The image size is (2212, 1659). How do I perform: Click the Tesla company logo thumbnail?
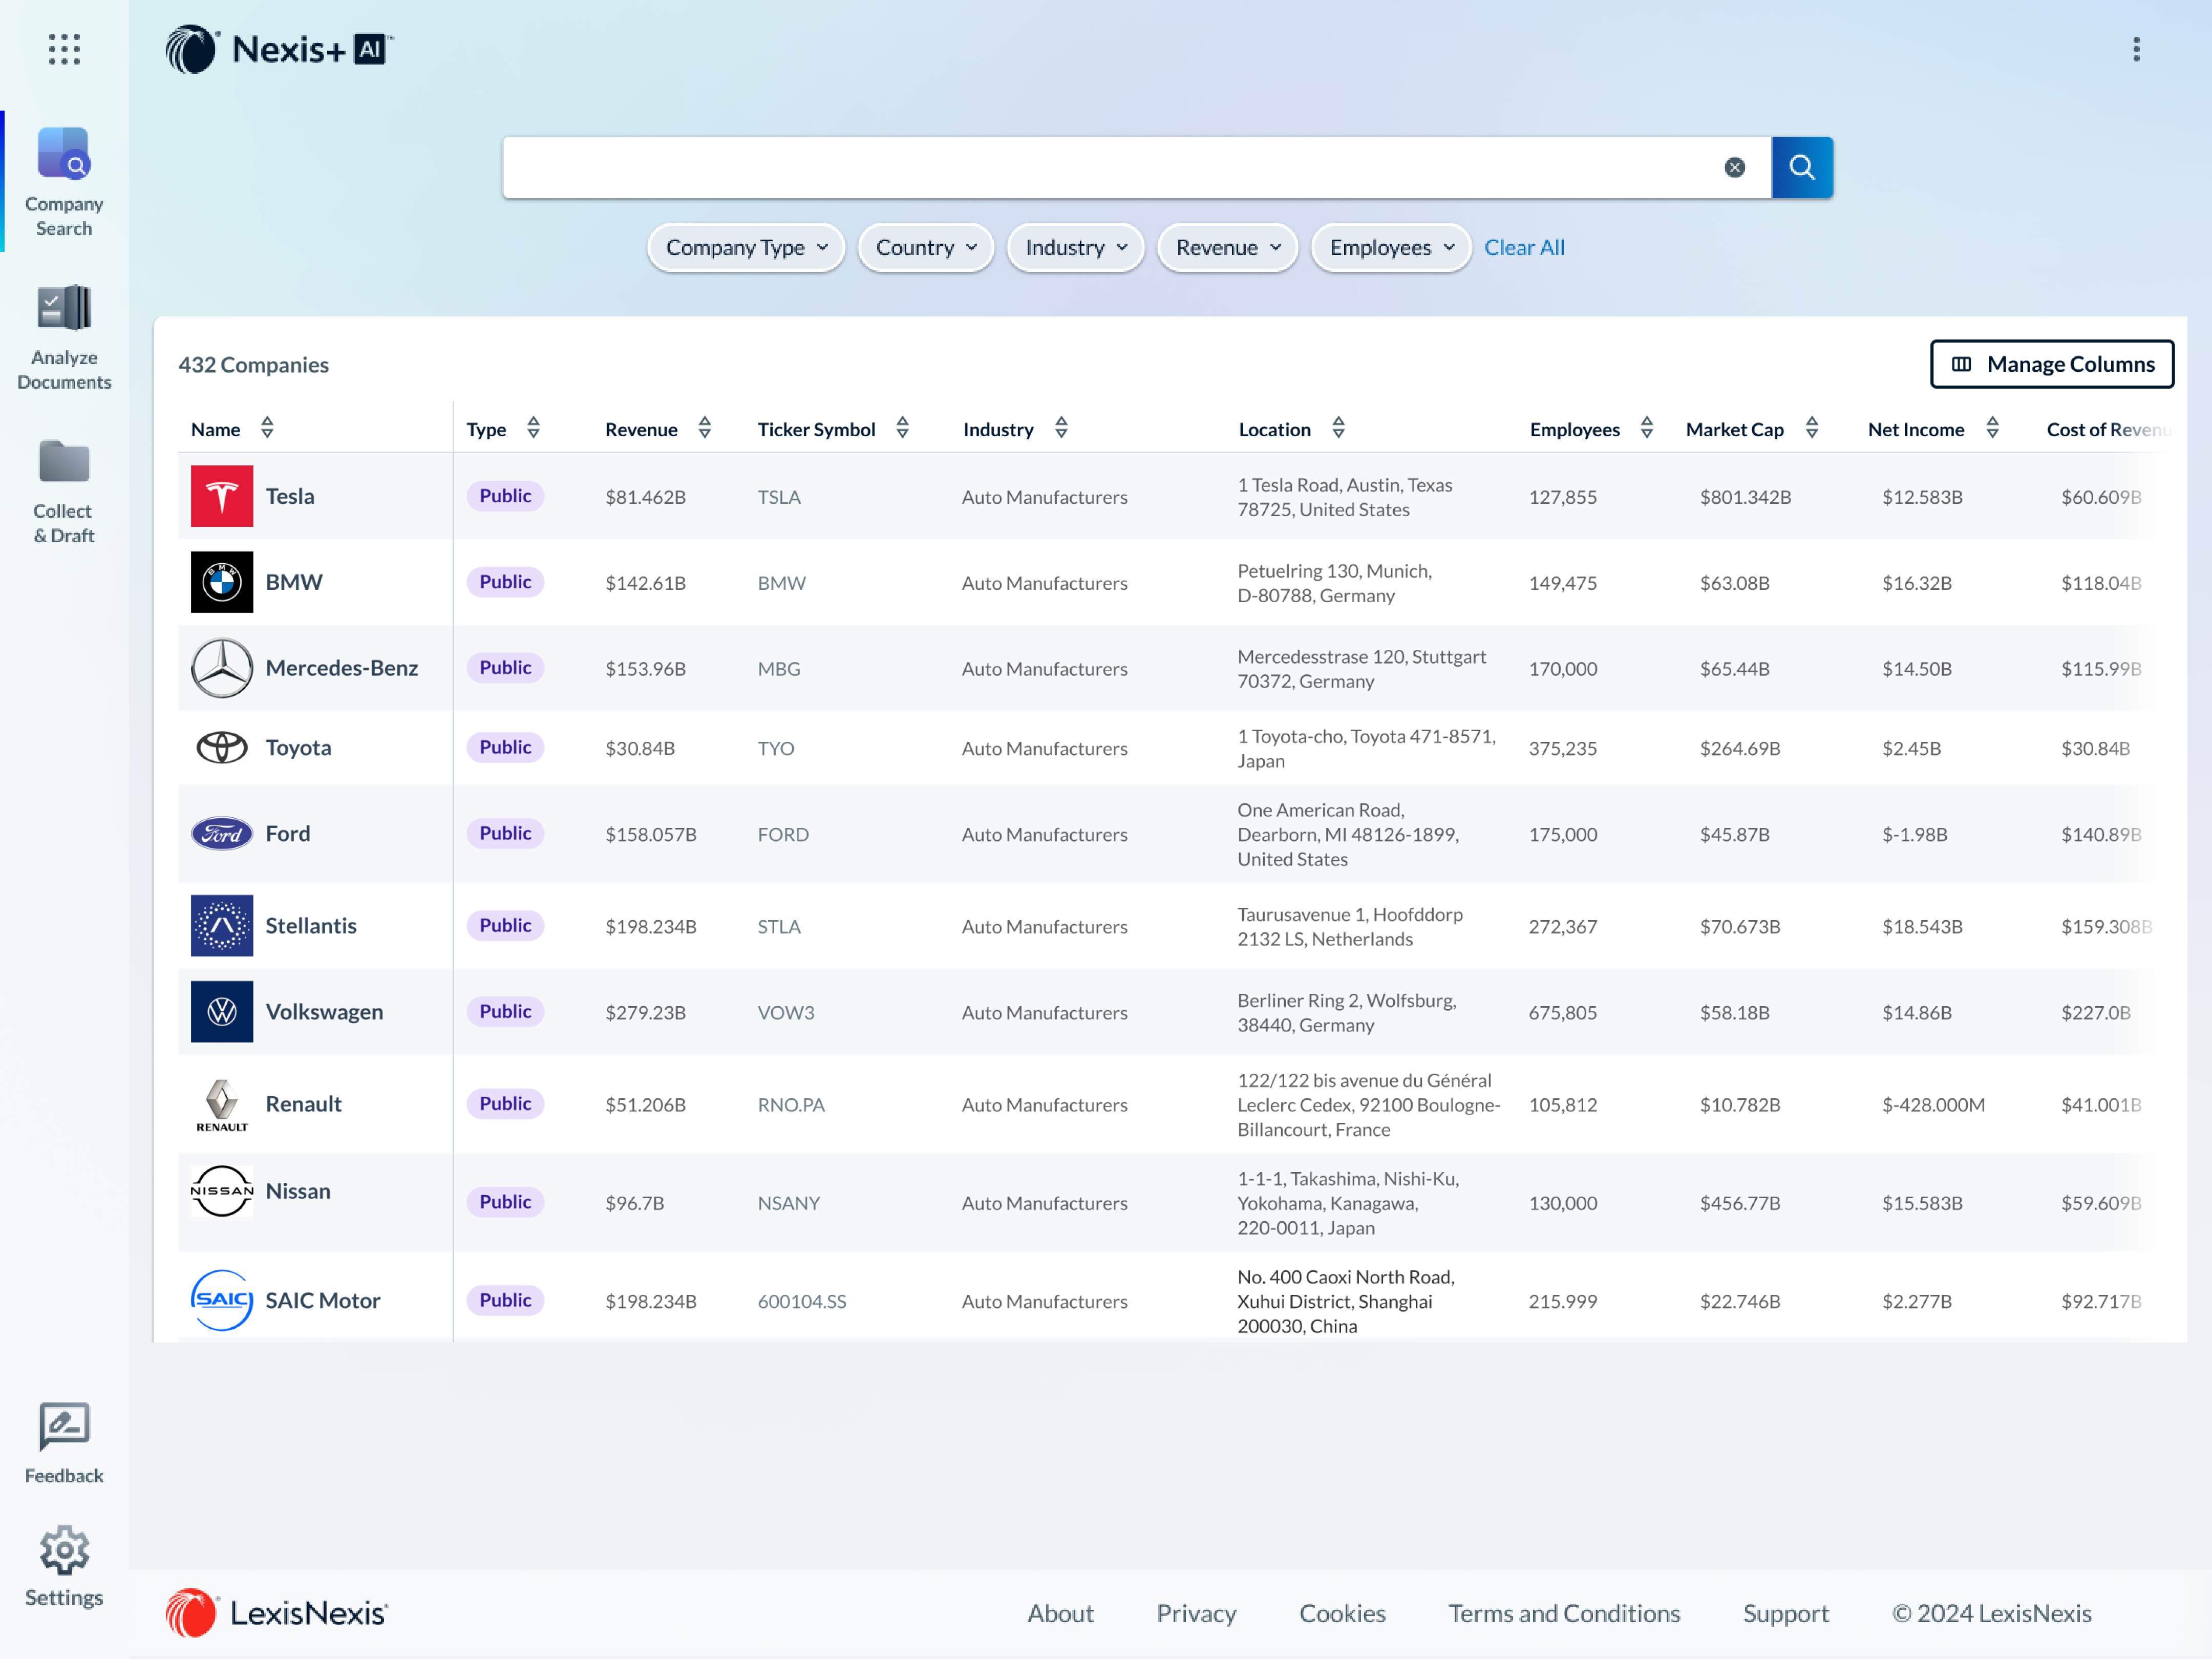222,496
